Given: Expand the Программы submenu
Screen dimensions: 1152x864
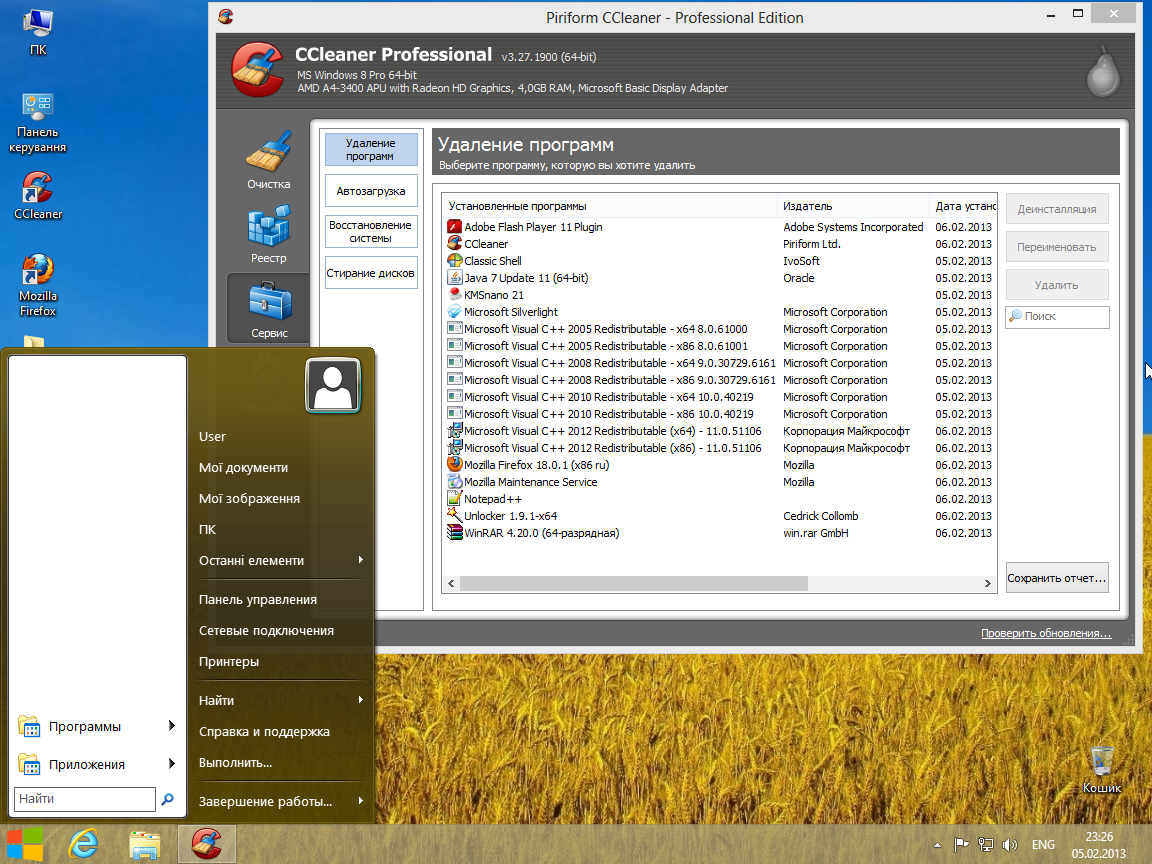Looking at the screenshot, I should pyautogui.click(x=172, y=726).
